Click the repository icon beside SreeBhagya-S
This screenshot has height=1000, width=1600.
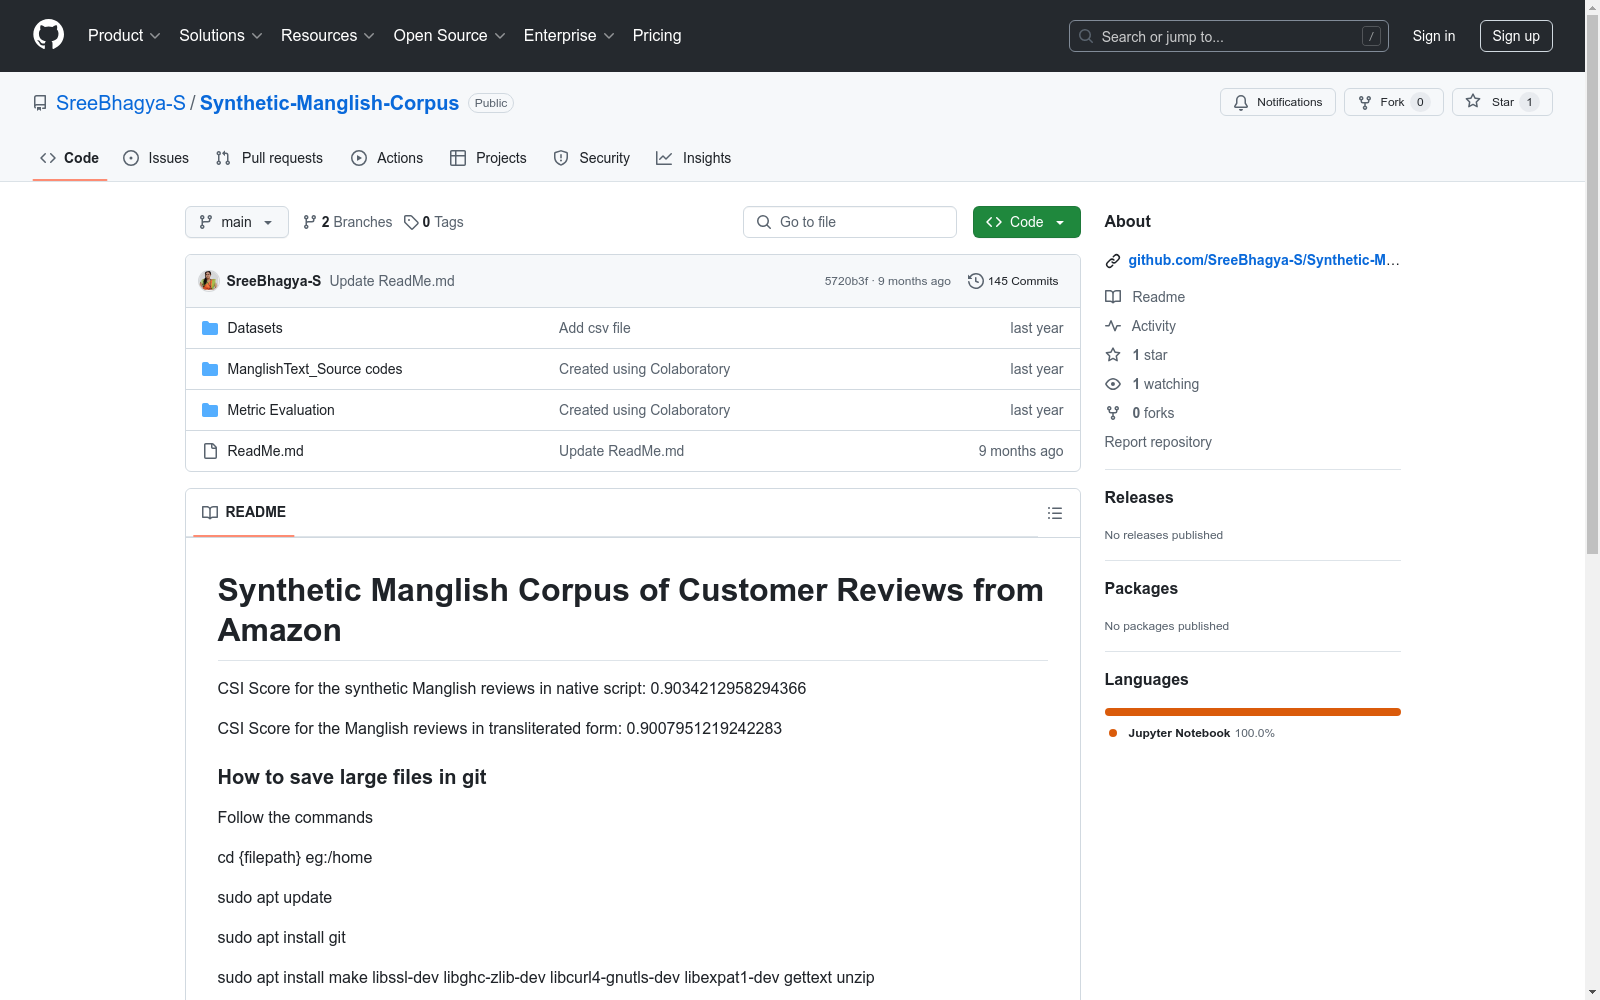[40, 103]
